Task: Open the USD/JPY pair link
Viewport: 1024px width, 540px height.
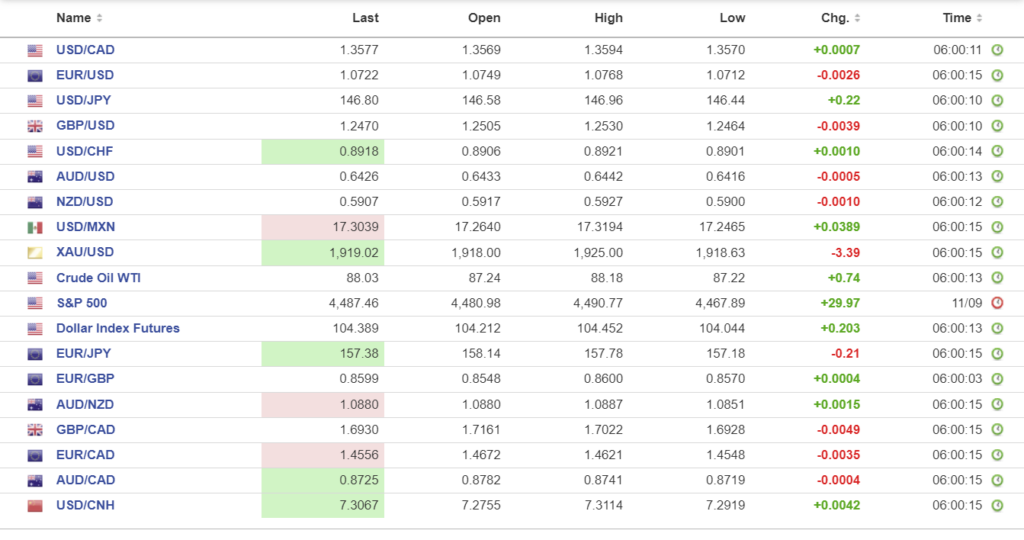Action: coord(85,100)
